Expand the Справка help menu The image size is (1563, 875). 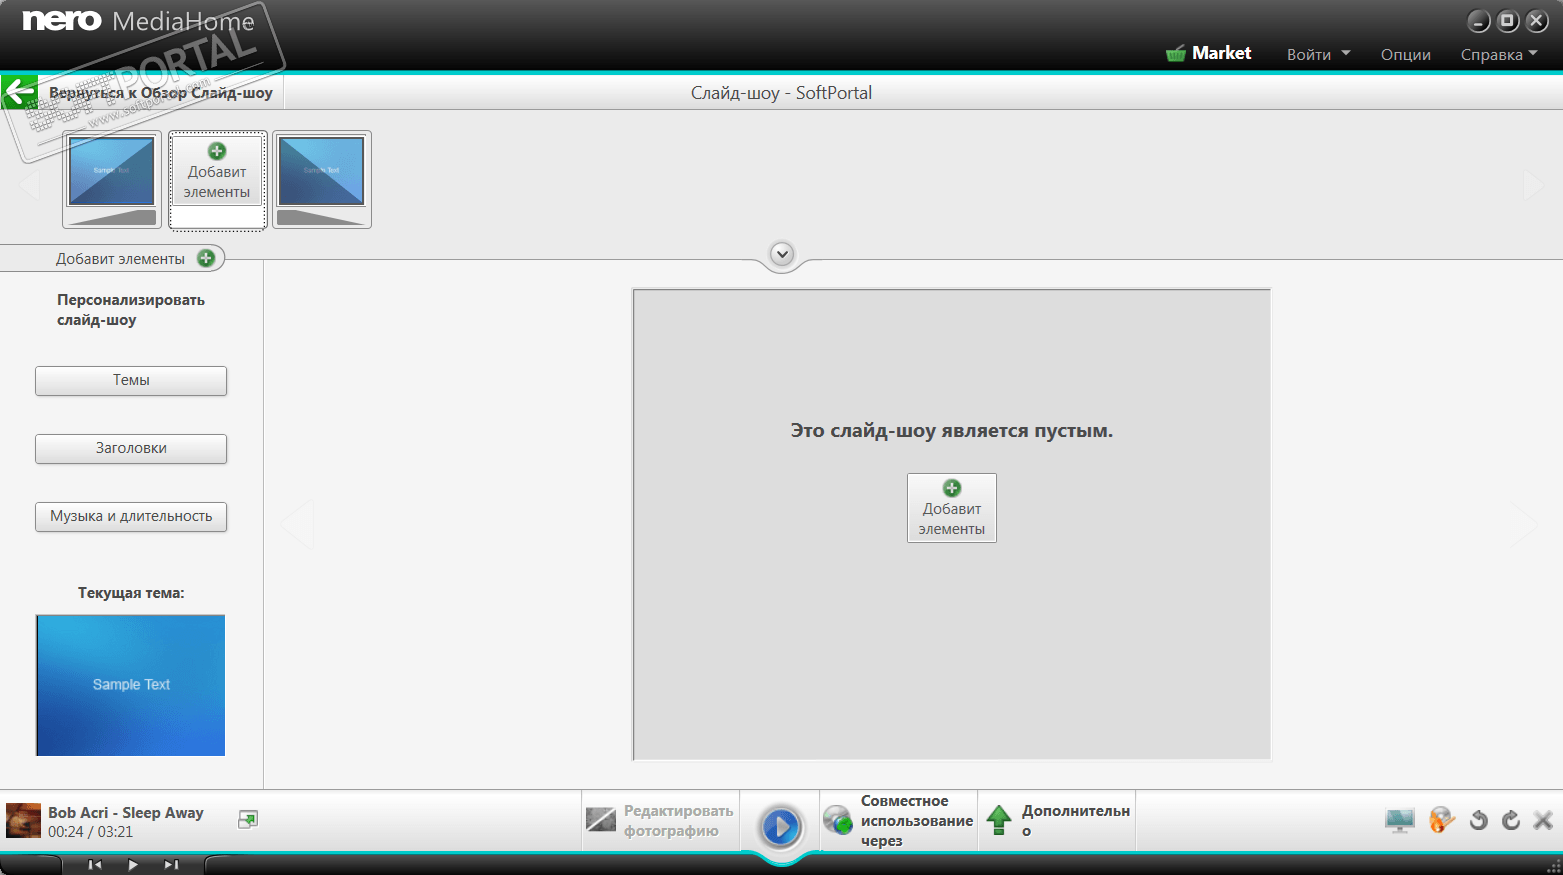(x=1498, y=54)
